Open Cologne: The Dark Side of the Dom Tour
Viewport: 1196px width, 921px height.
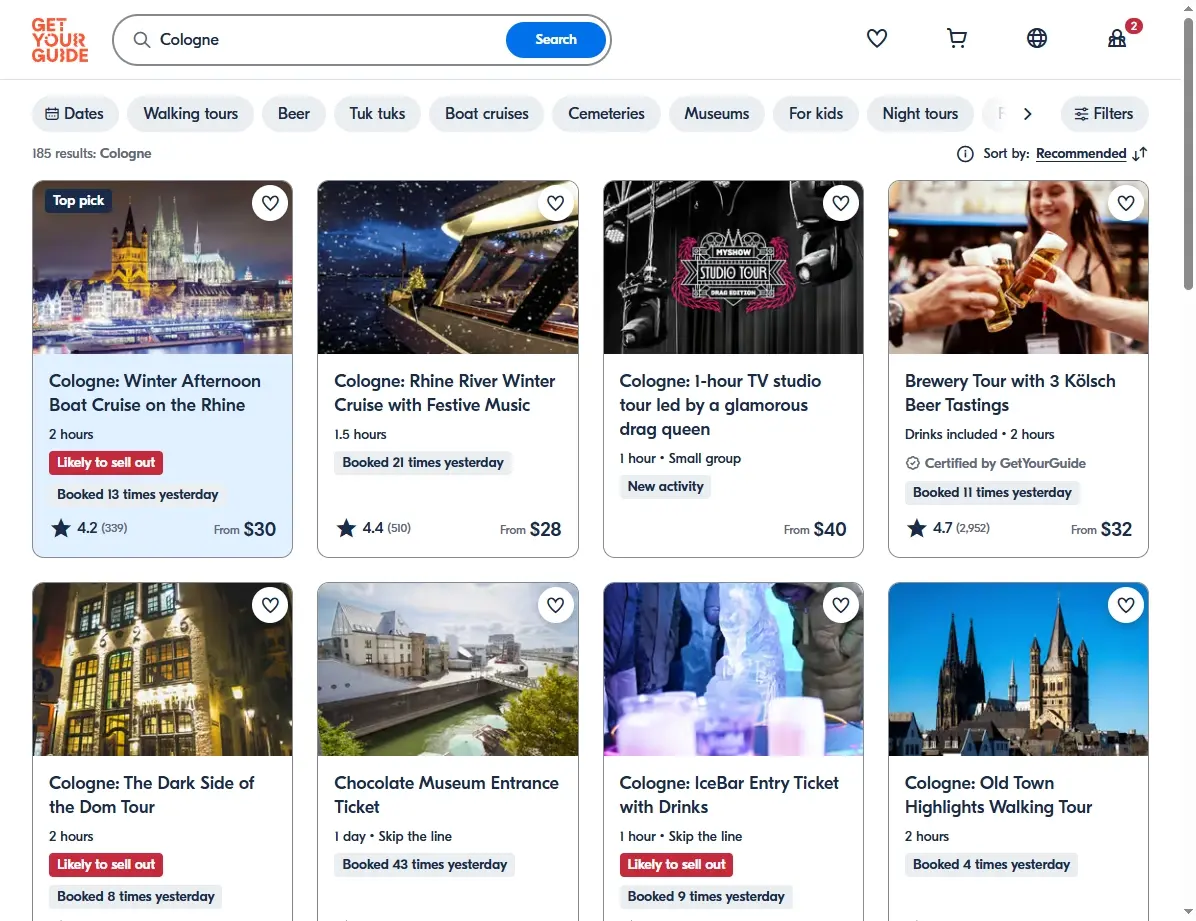(x=152, y=795)
